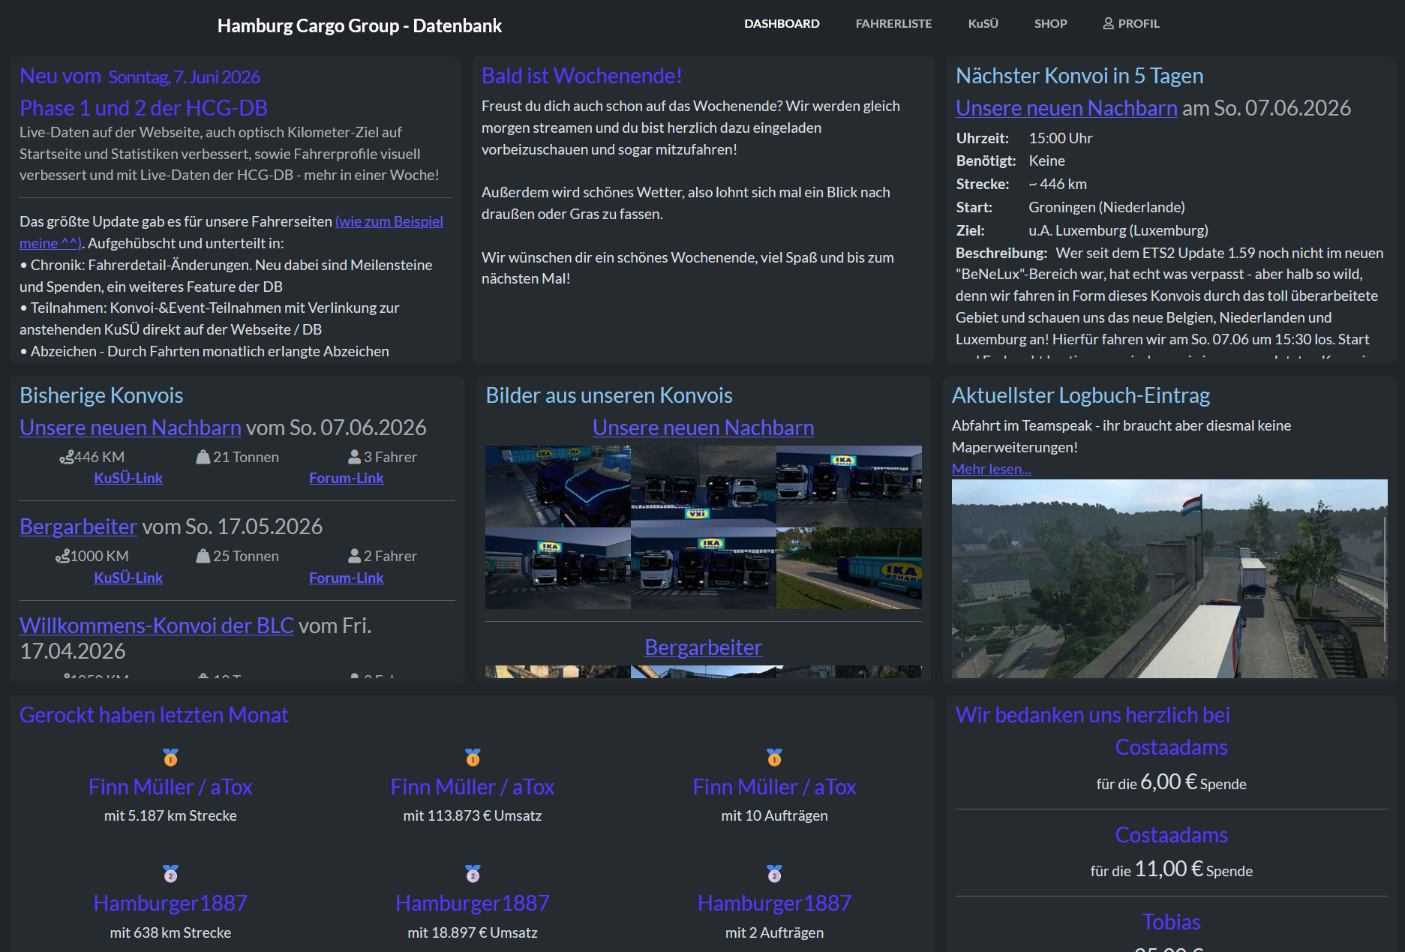The image size is (1405, 952).
Task: Open Forum-Link for Unsere neuen Nachbarn convoy
Action: [346, 478]
